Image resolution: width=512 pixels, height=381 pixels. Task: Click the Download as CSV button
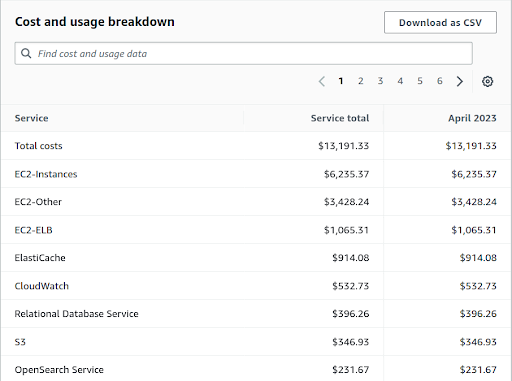click(x=440, y=22)
